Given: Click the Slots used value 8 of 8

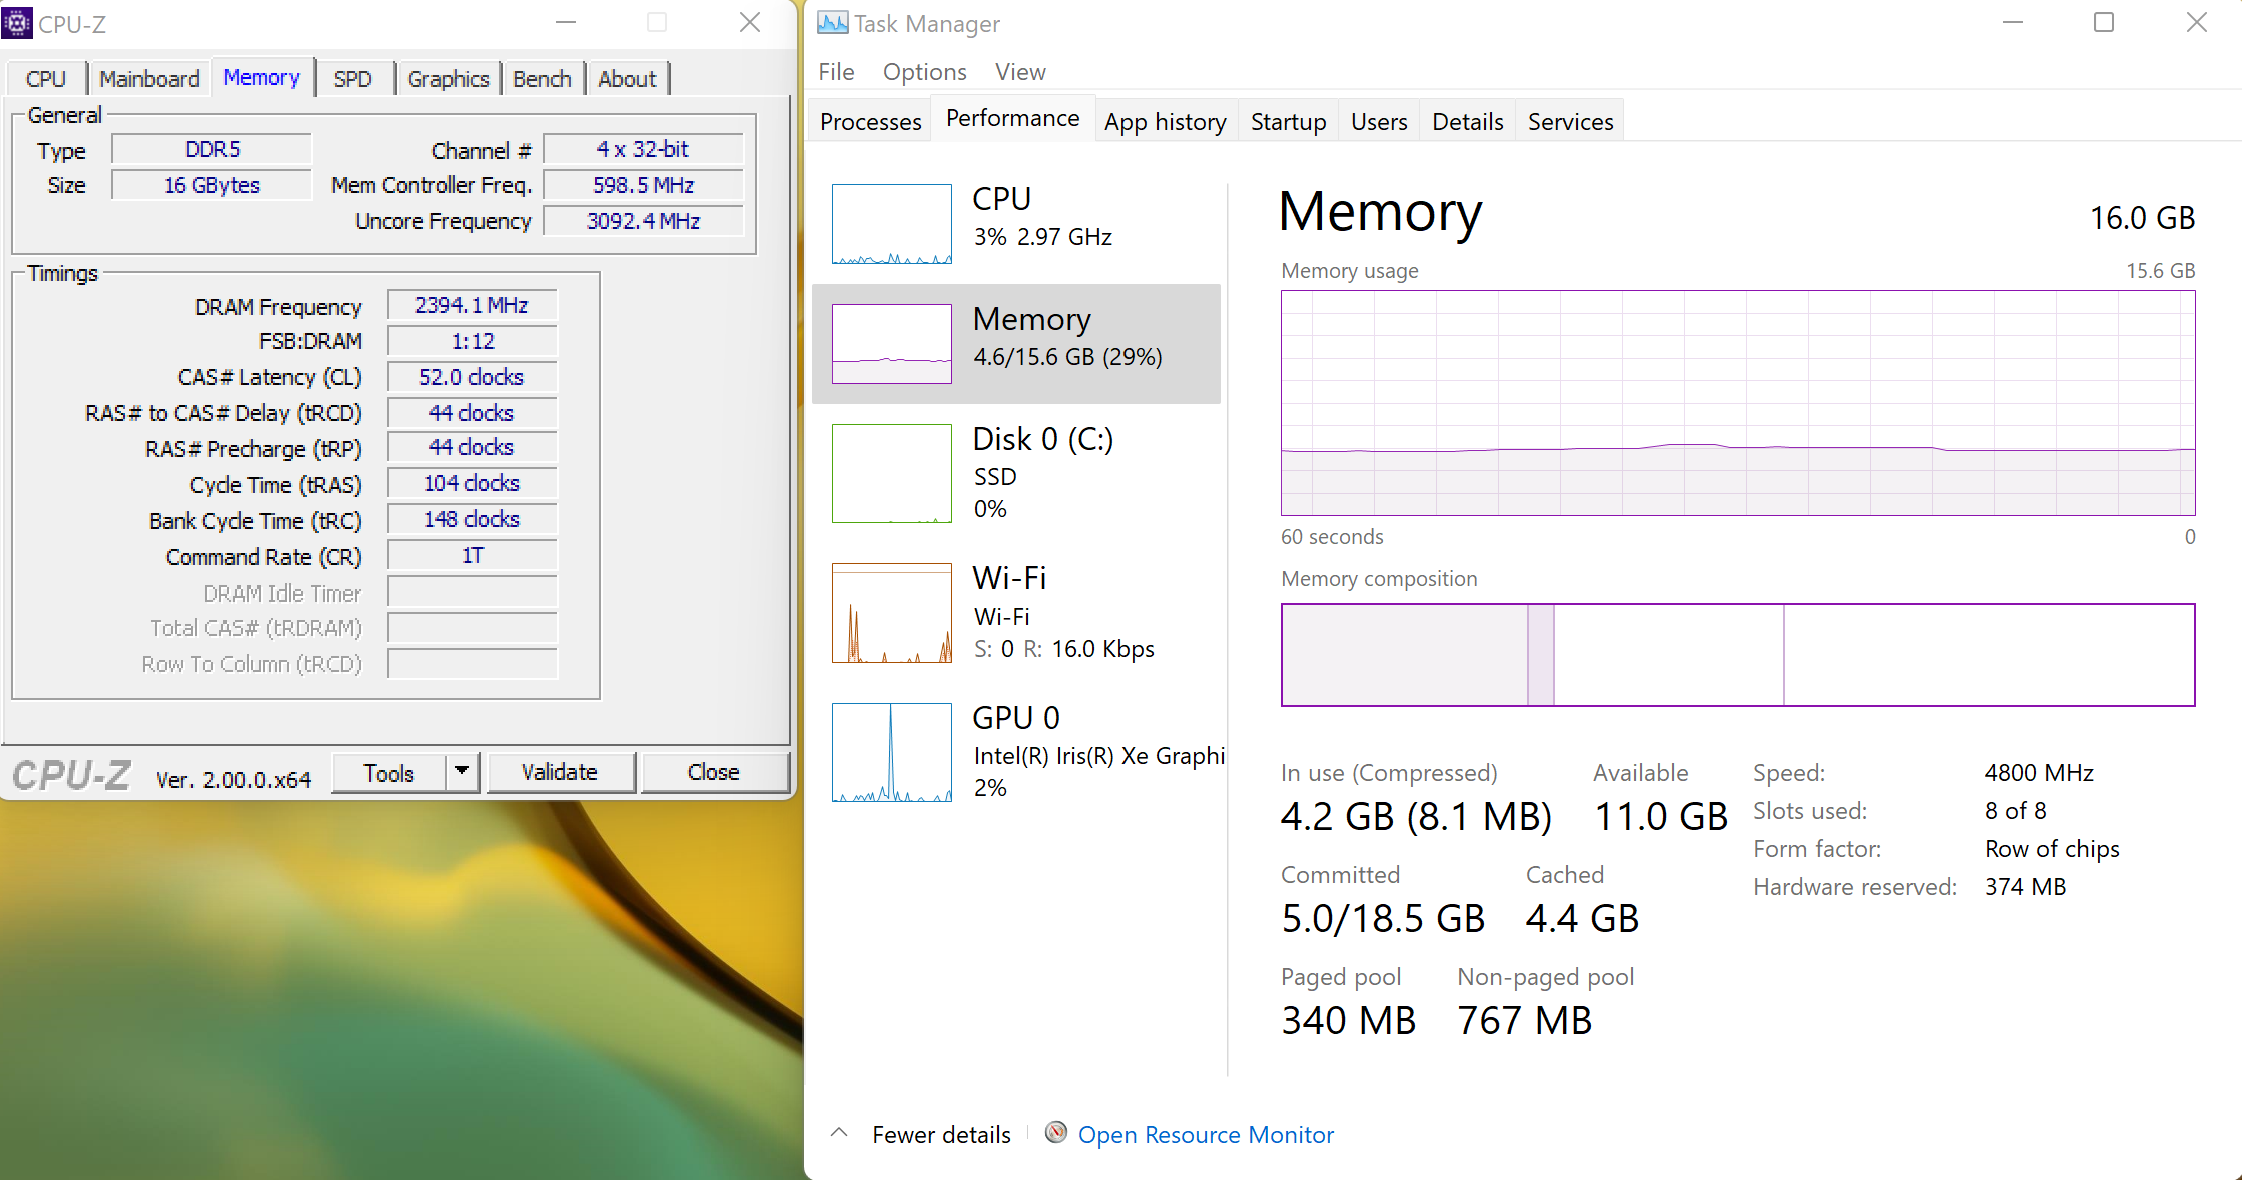Looking at the screenshot, I should 2015,810.
